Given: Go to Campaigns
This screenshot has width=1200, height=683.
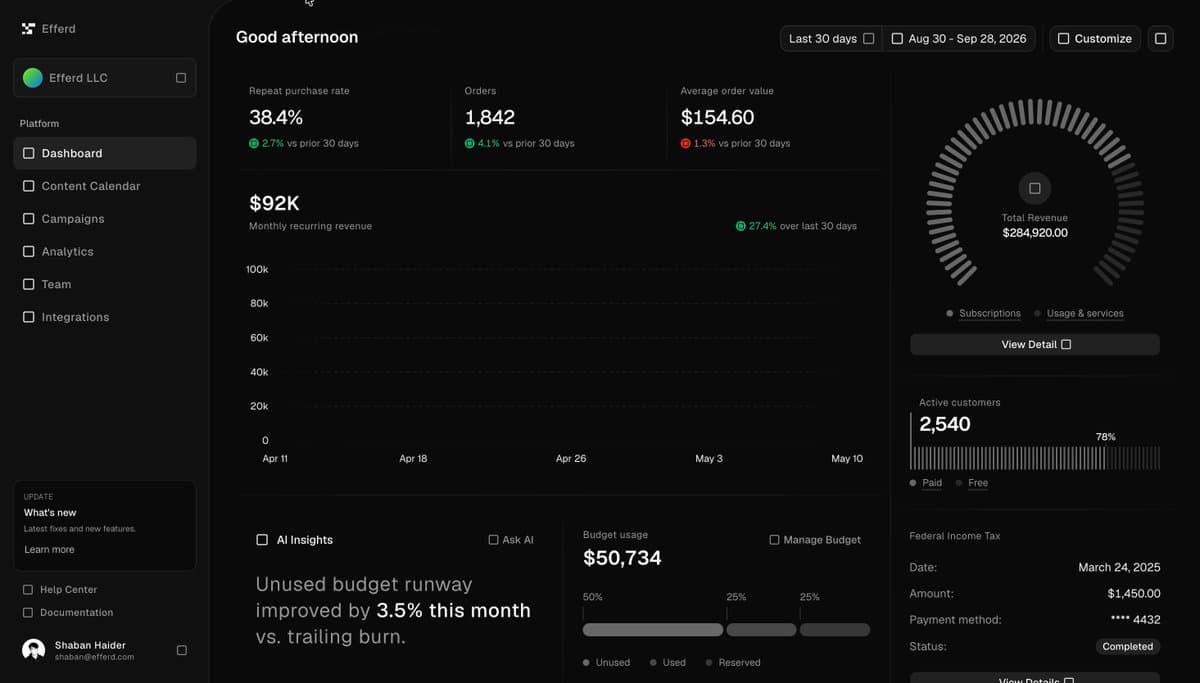Looking at the screenshot, I should coord(105,219).
